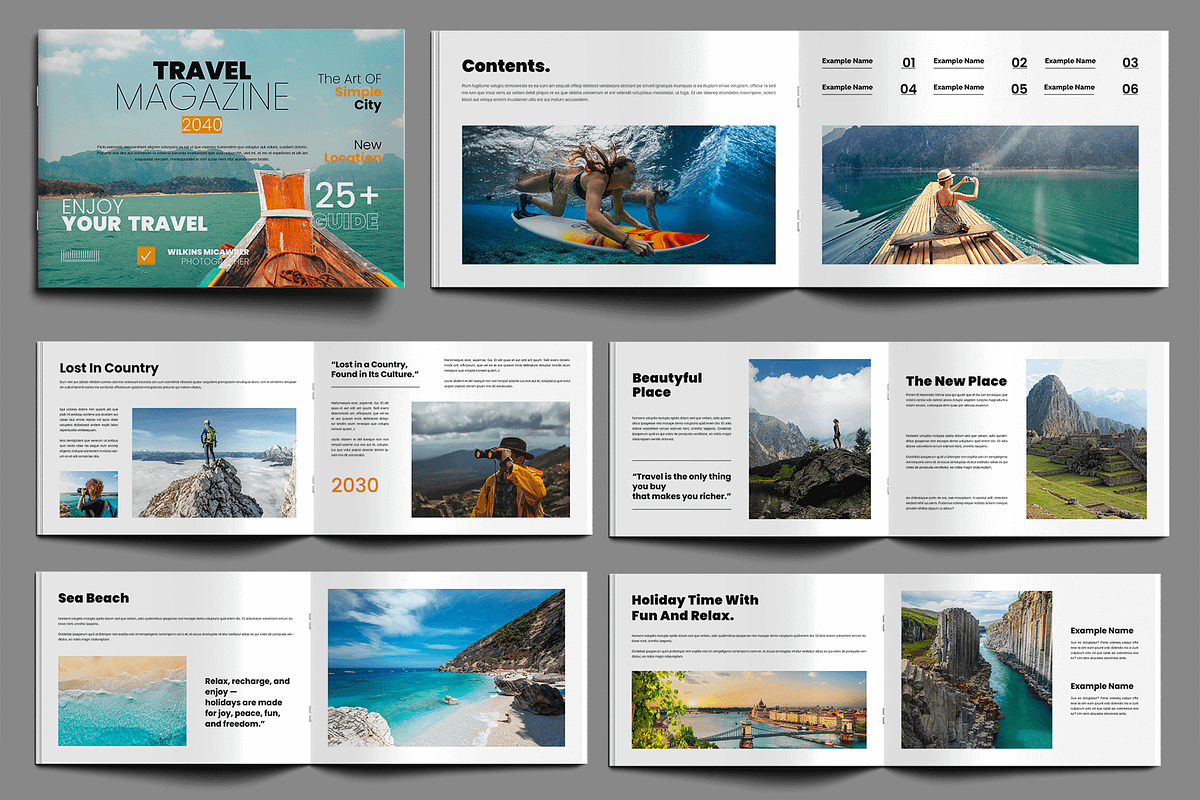
Task: Click the "Relax, recharge, and enjoy" quote
Action: click(x=248, y=702)
